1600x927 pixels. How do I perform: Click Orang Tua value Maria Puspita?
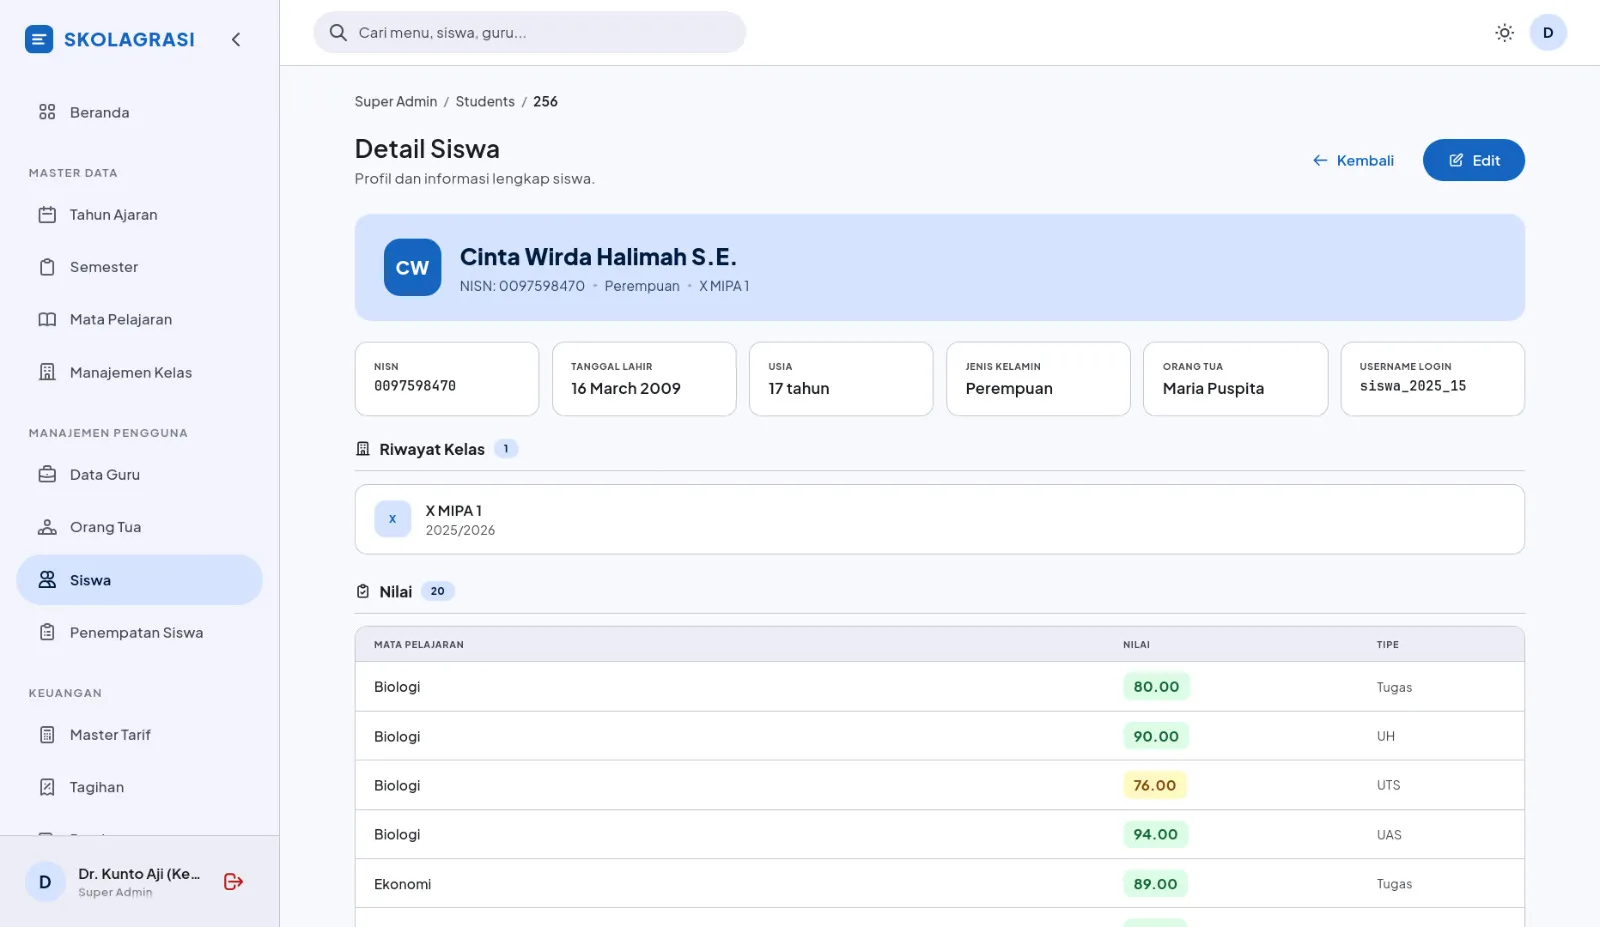tap(1213, 388)
